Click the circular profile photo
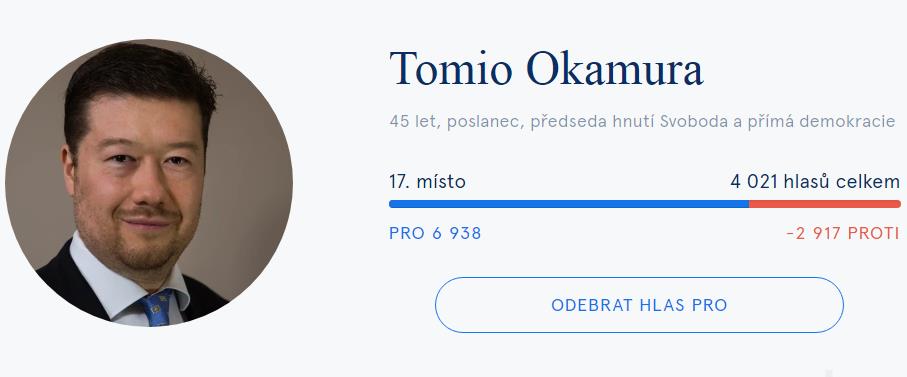 point(149,183)
